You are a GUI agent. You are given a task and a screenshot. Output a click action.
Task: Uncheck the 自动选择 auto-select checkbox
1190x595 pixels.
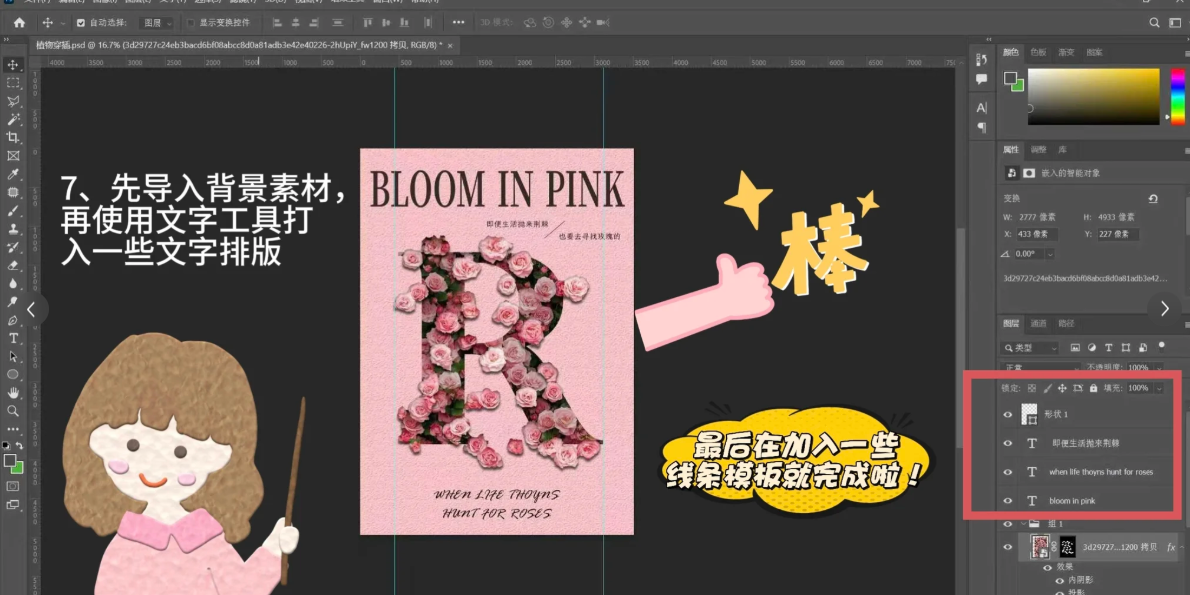[82, 23]
